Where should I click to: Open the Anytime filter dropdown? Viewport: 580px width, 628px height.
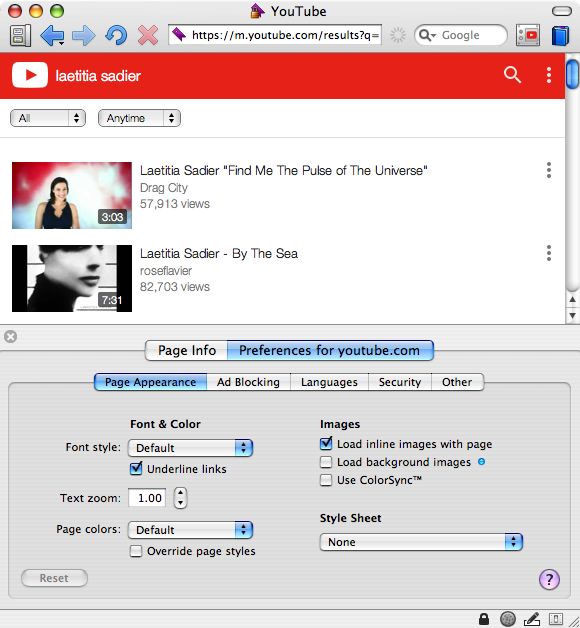[x=139, y=118]
